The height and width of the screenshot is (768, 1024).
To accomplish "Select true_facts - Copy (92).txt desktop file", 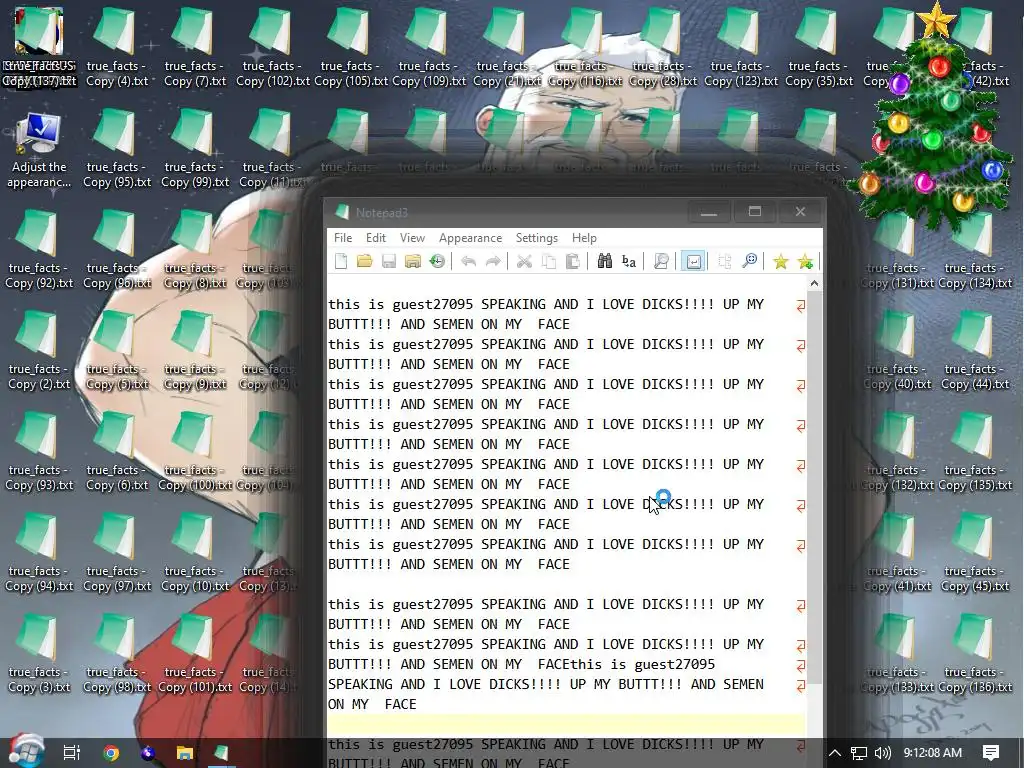I will tap(39, 250).
